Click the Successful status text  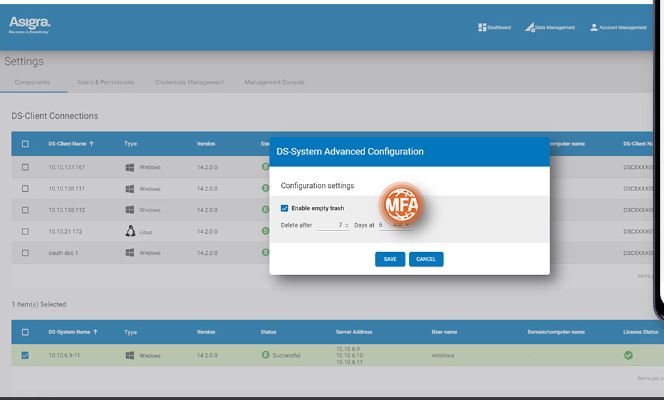286,355
